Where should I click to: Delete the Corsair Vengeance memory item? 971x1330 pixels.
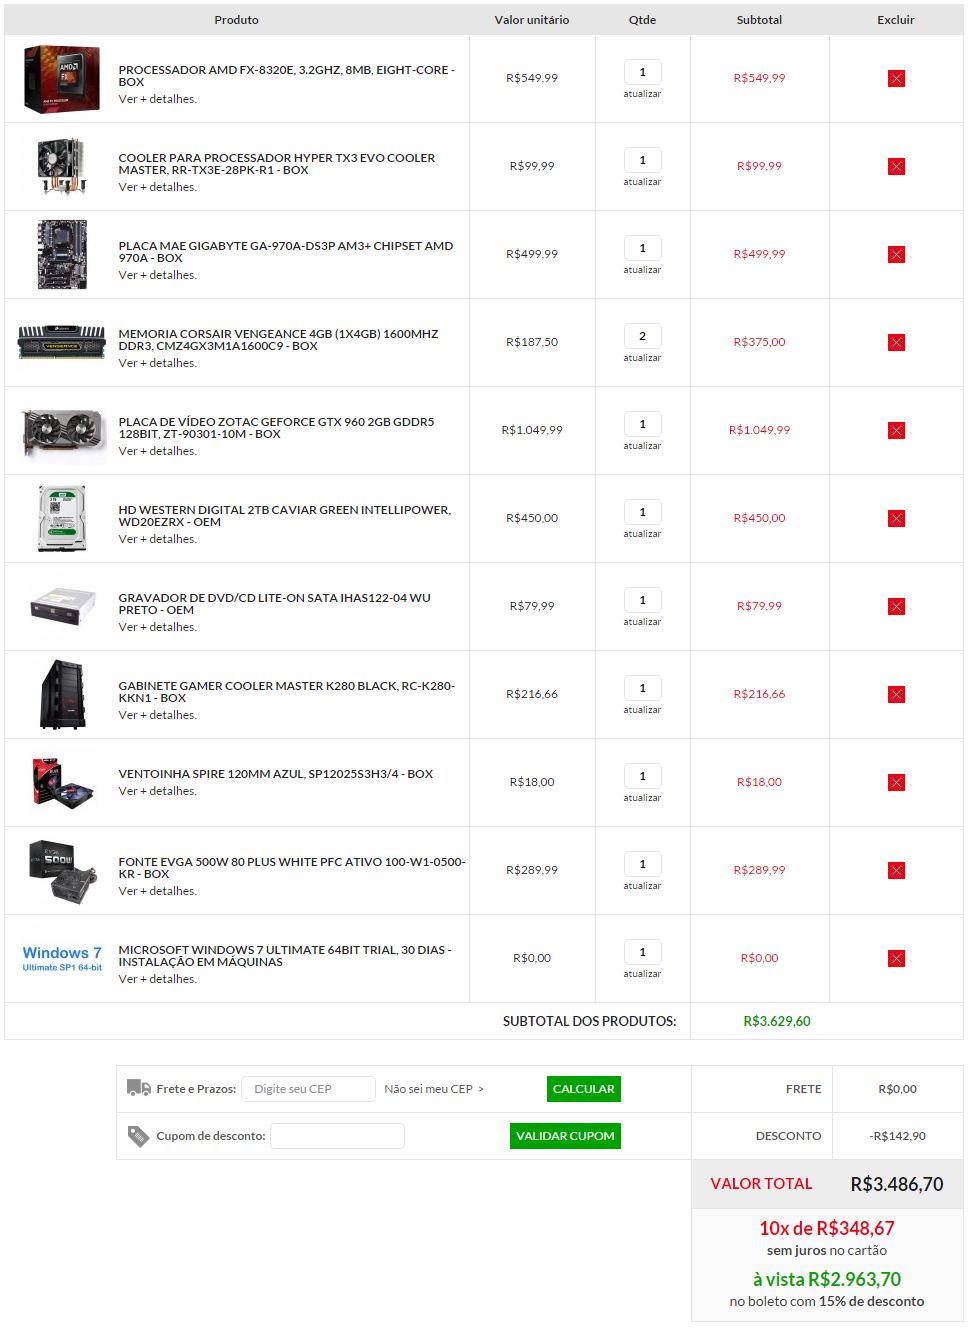pyautogui.click(x=896, y=343)
